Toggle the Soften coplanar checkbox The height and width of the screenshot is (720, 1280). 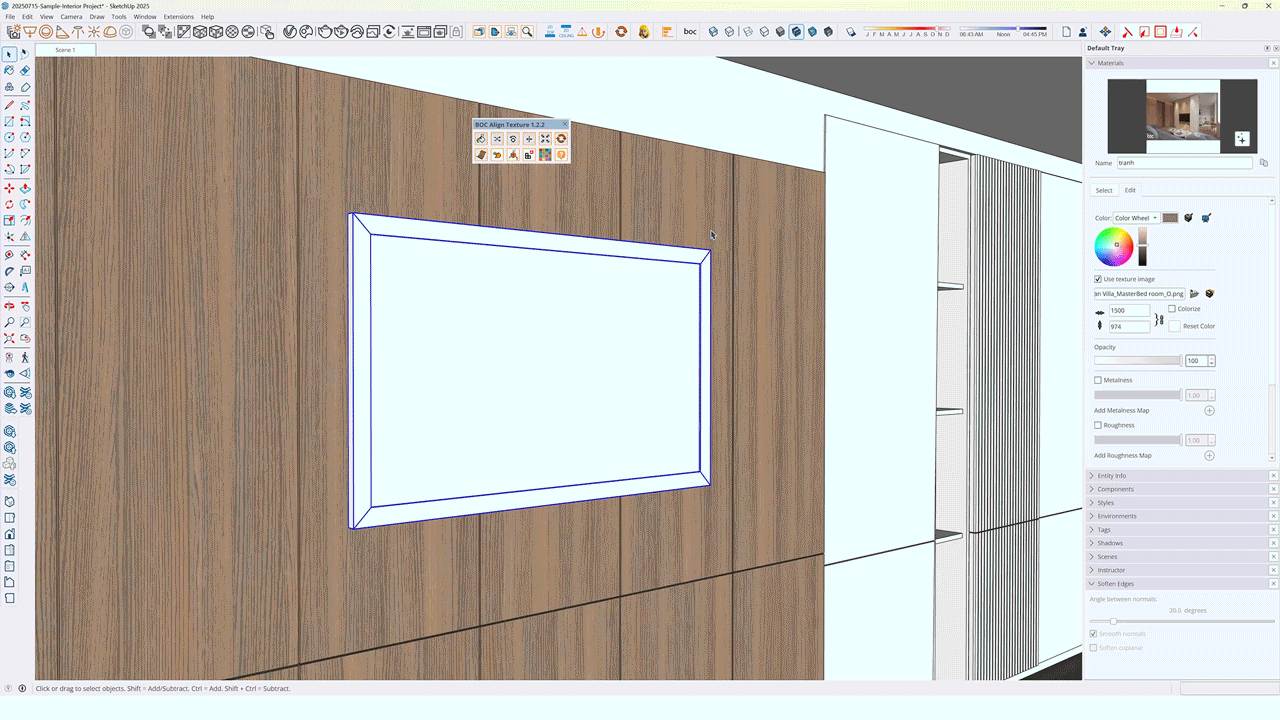tap(1093, 648)
